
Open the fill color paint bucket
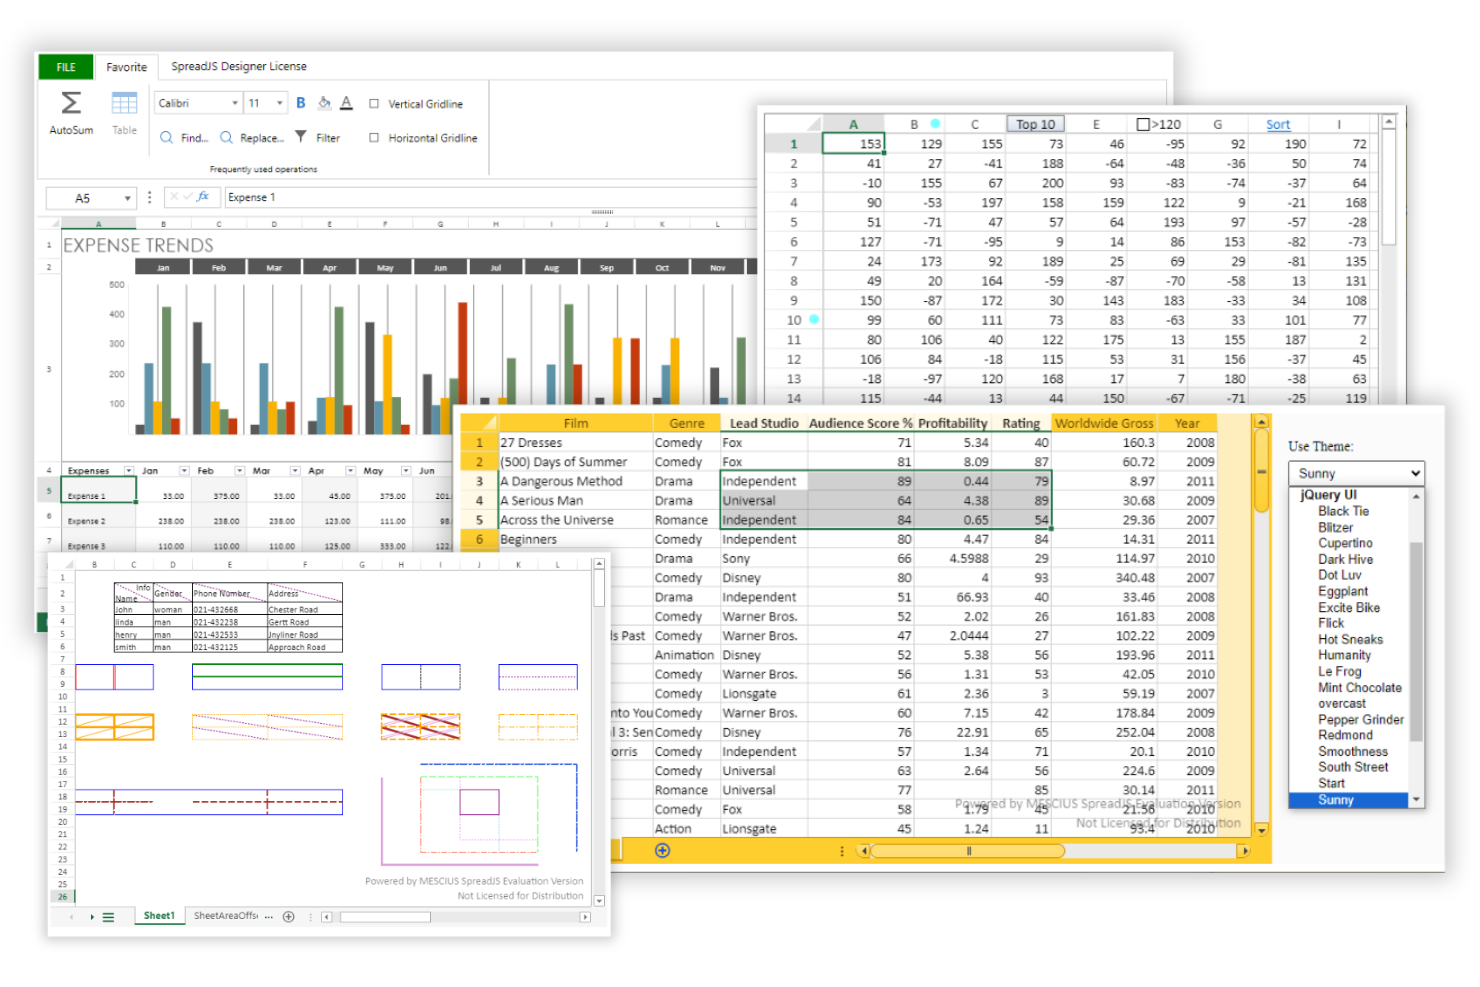pyautogui.click(x=324, y=103)
